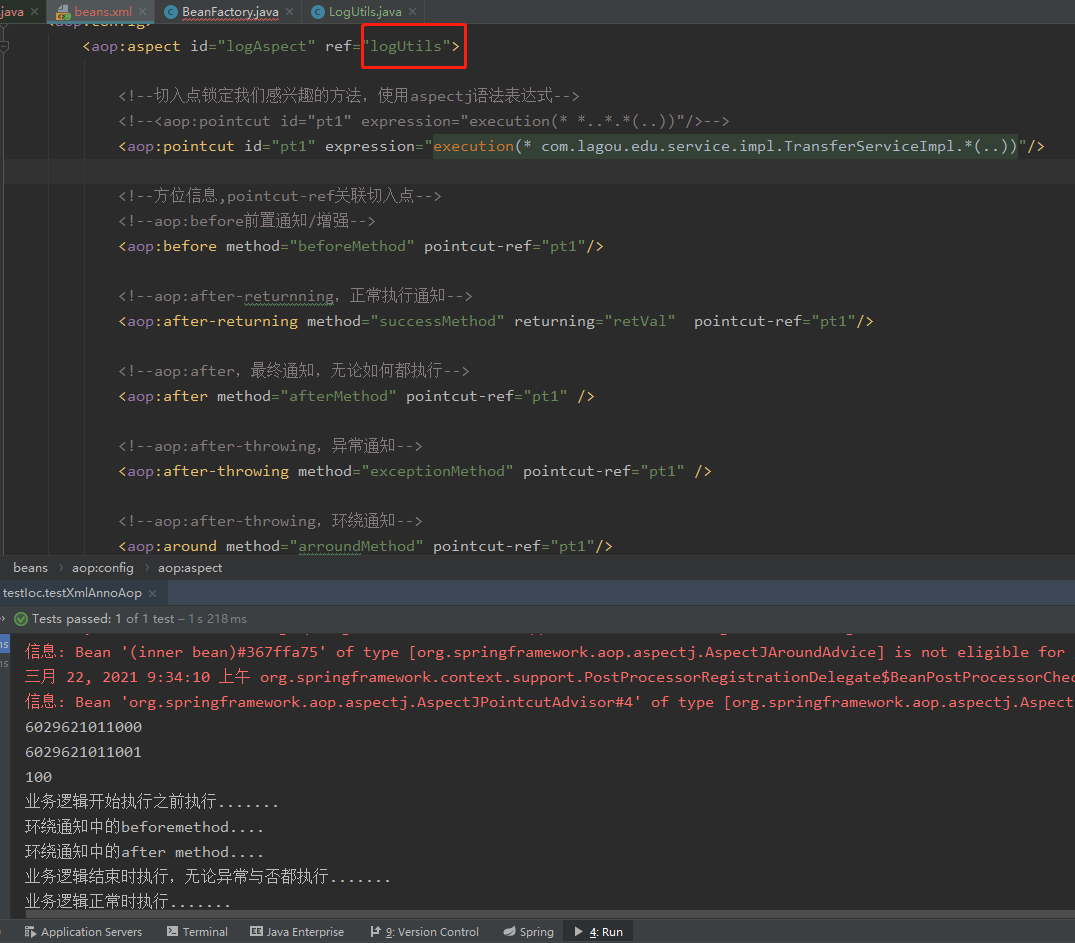Select the testIoc.testXmlAnnoAop run tab
The width and height of the screenshot is (1075, 943).
[x=72, y=593]
